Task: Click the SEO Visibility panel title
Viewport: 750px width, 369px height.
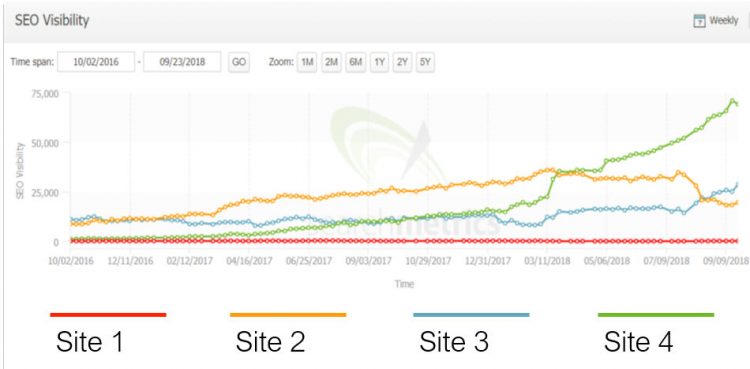Action: pos(52,21)
